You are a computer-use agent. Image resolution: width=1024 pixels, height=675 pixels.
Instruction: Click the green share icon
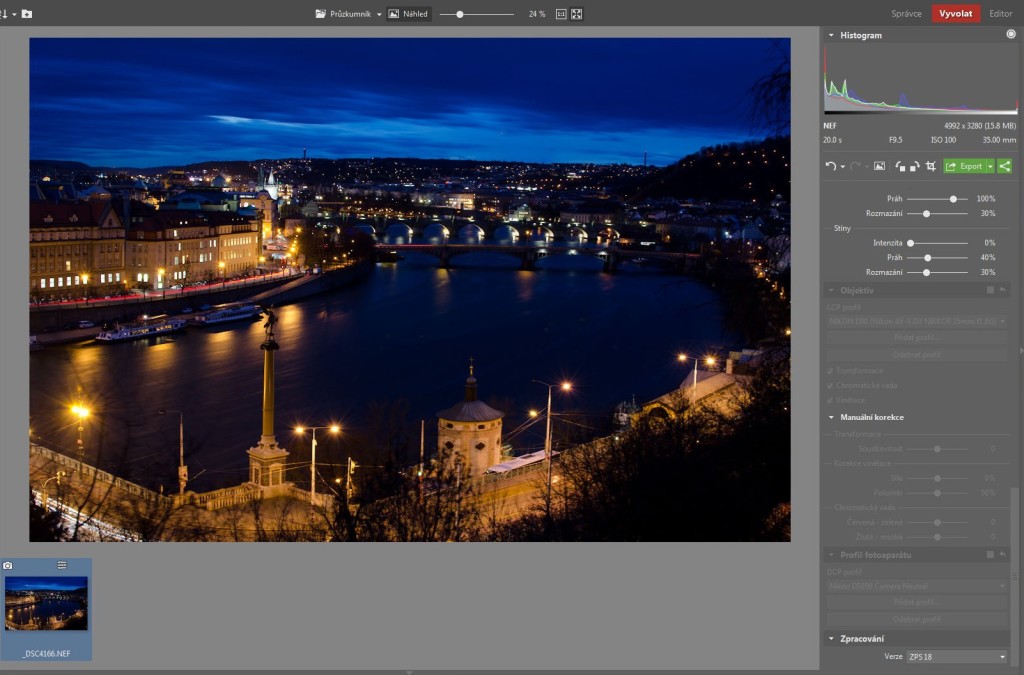point(1004,166)
